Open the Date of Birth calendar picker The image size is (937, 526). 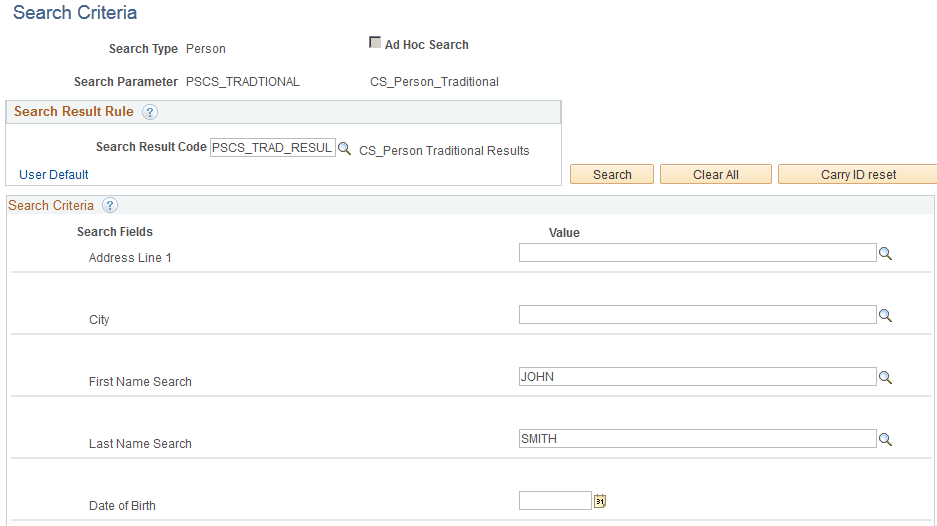600,501
